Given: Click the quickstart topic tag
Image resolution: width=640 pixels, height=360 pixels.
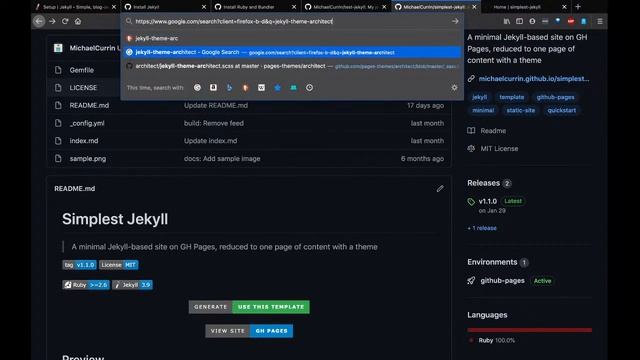Looking at the screenshot, I should click(x=562, y=110).
